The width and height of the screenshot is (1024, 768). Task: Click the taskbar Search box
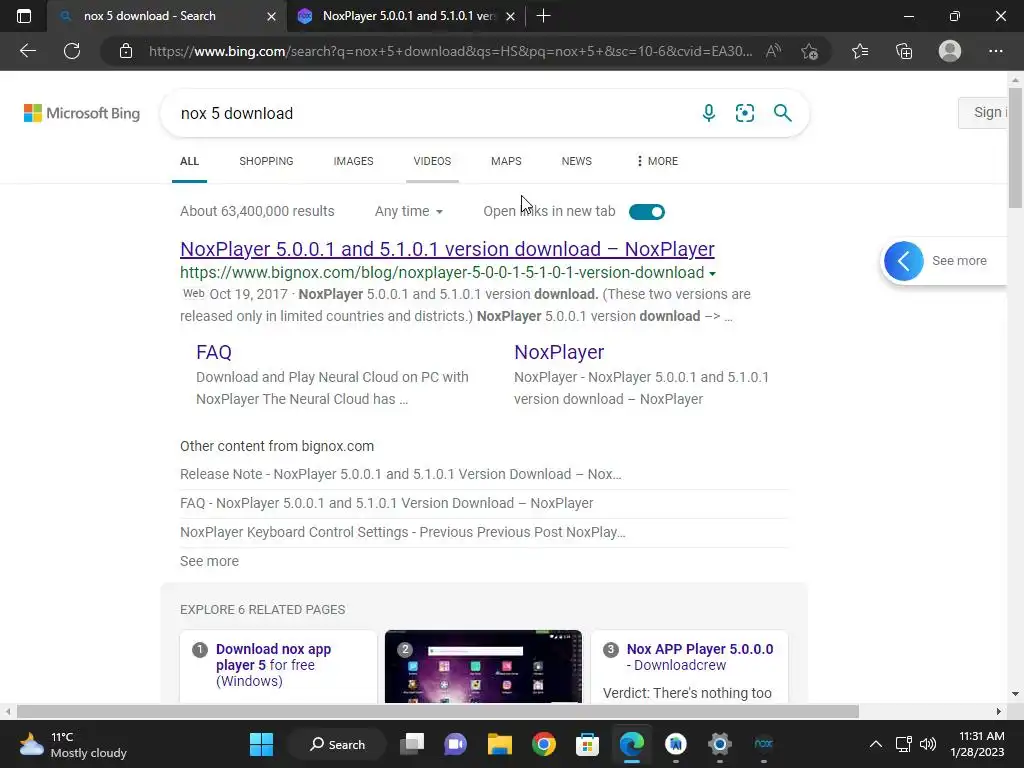pos(337,744)
